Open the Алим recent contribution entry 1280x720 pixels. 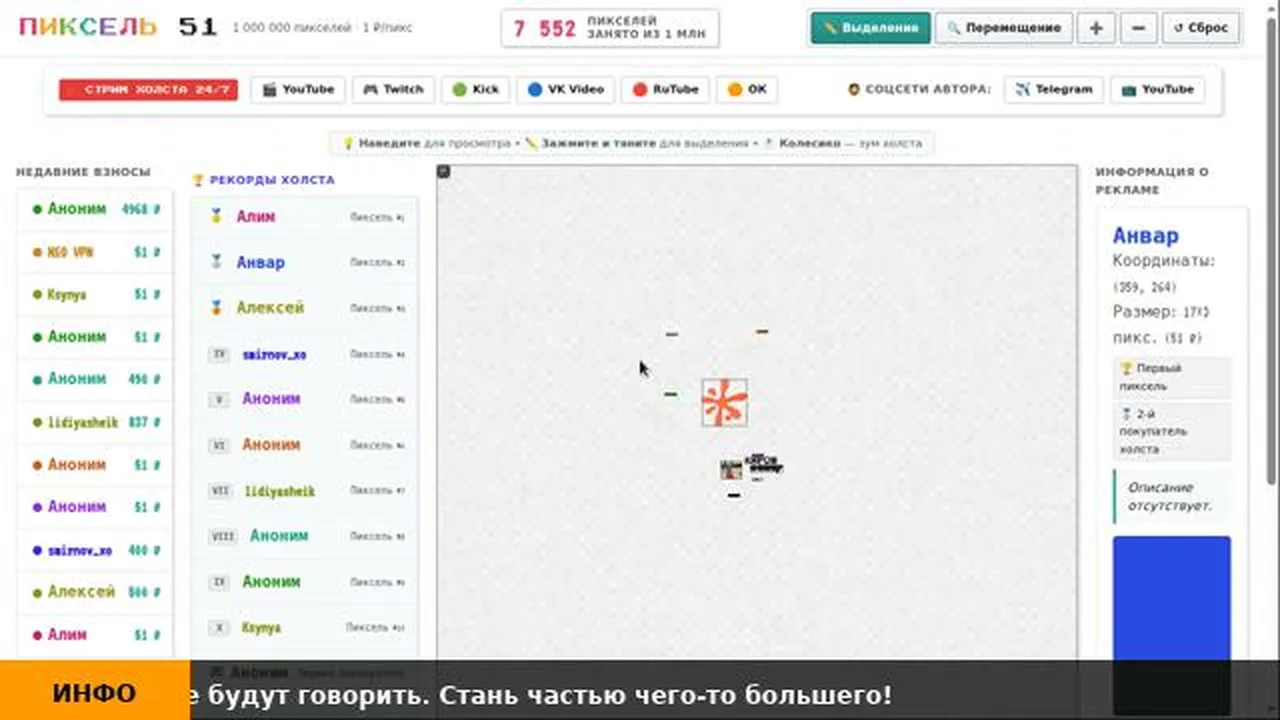click(x=96, y=634)
